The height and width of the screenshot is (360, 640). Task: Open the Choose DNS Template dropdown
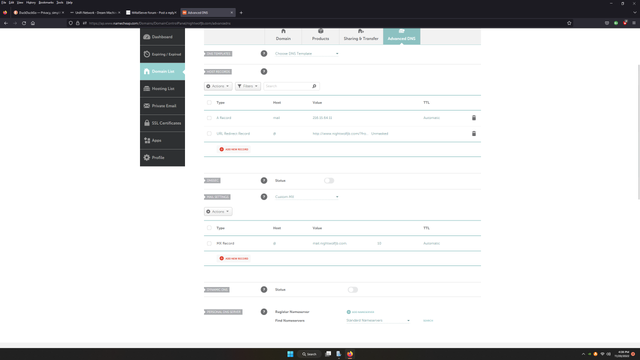point(307,53)
